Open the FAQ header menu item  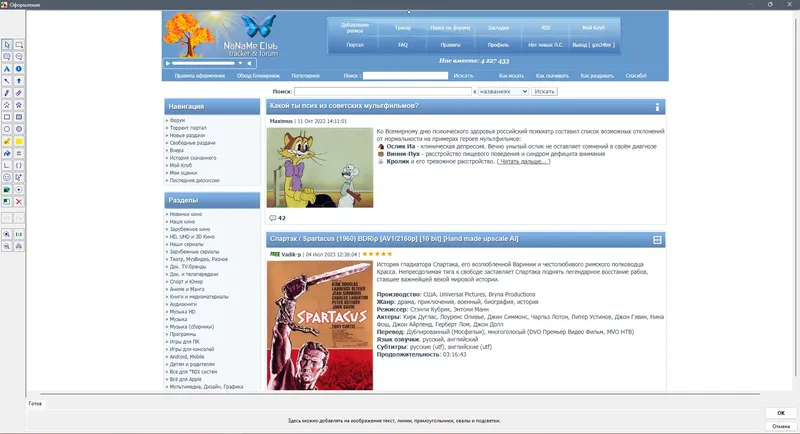pyautogui.click(x=403, y=45)
